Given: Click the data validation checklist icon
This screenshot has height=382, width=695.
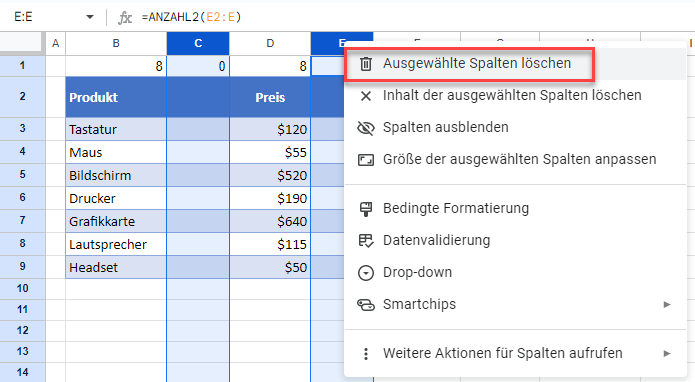Looking at the screenshot, I should pos(366,241).
